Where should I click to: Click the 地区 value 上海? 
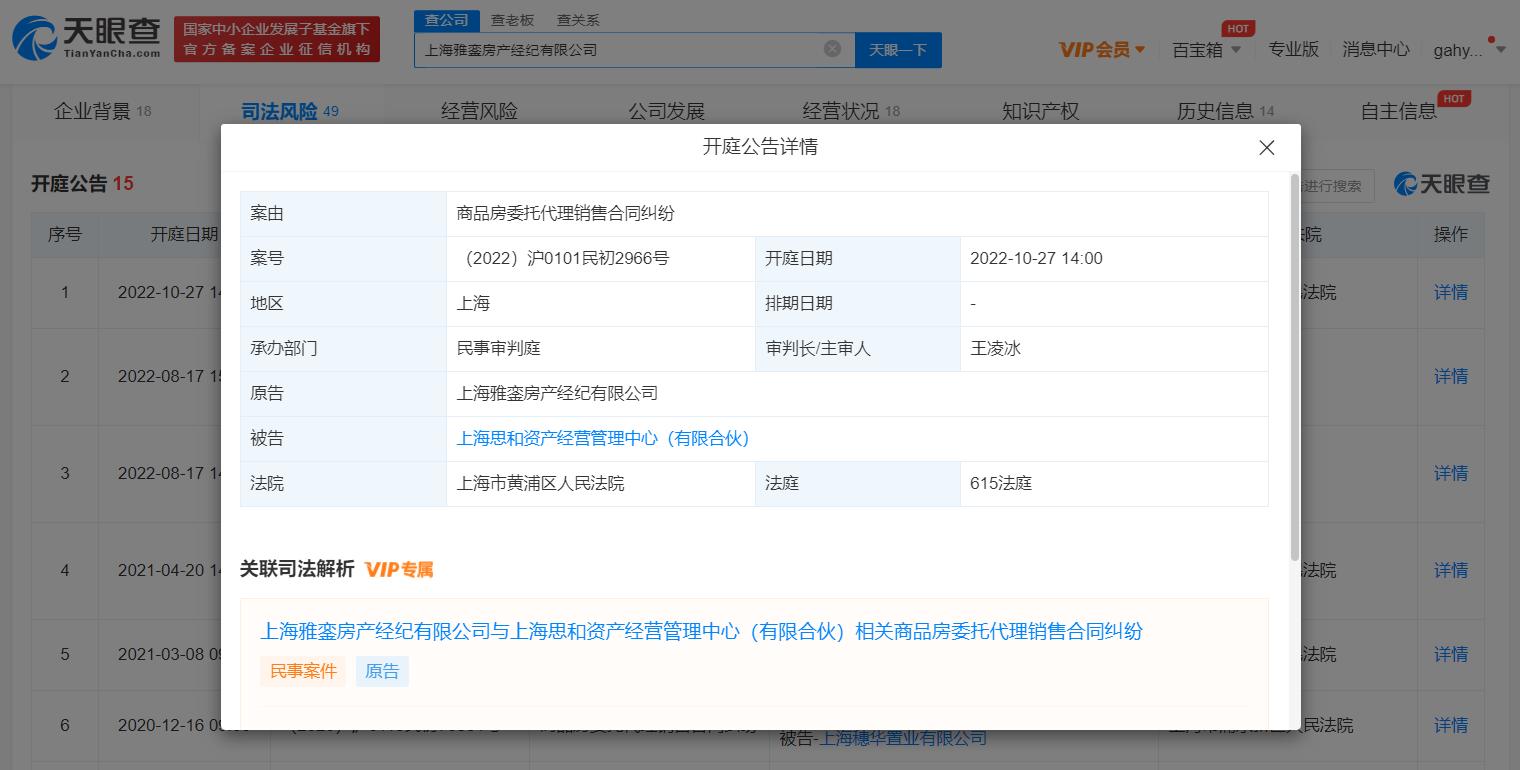[473, 303]
